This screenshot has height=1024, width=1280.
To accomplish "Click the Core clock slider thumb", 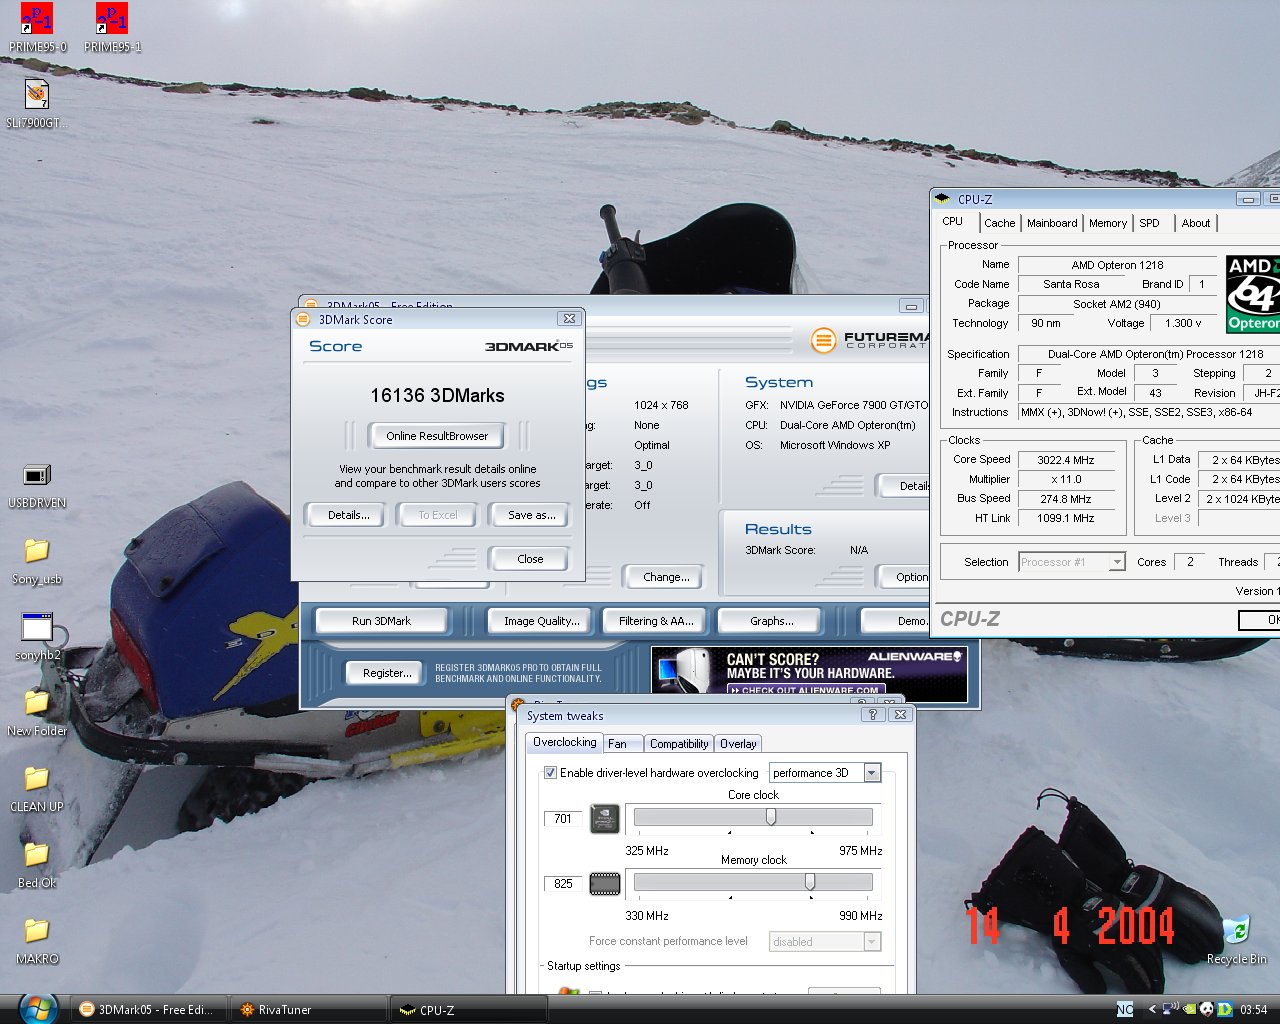I will pyautogui.click(x=771, y=817).
